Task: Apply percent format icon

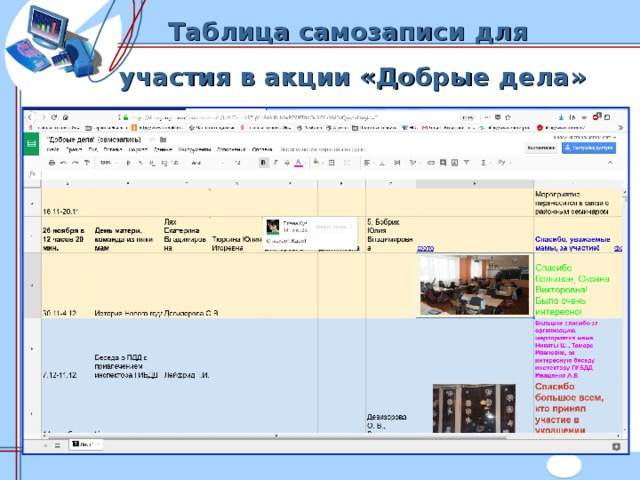Action: (140, 163)
